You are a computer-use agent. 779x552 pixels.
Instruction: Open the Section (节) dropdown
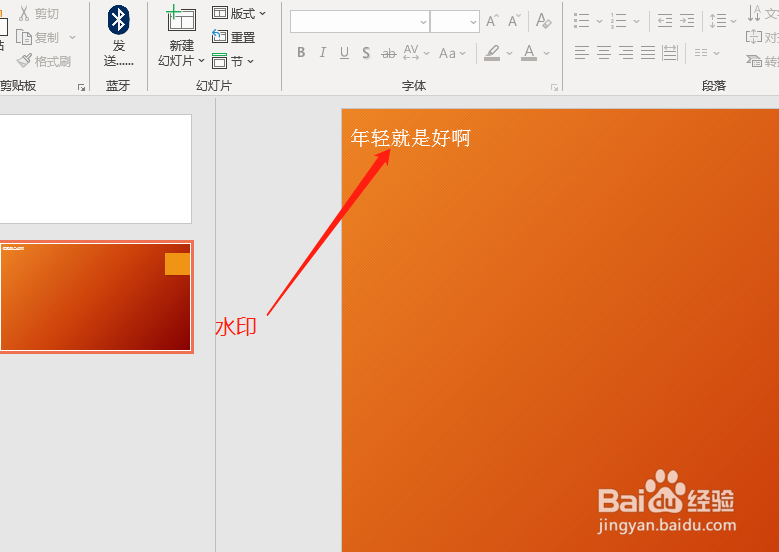tap(233, 62)
